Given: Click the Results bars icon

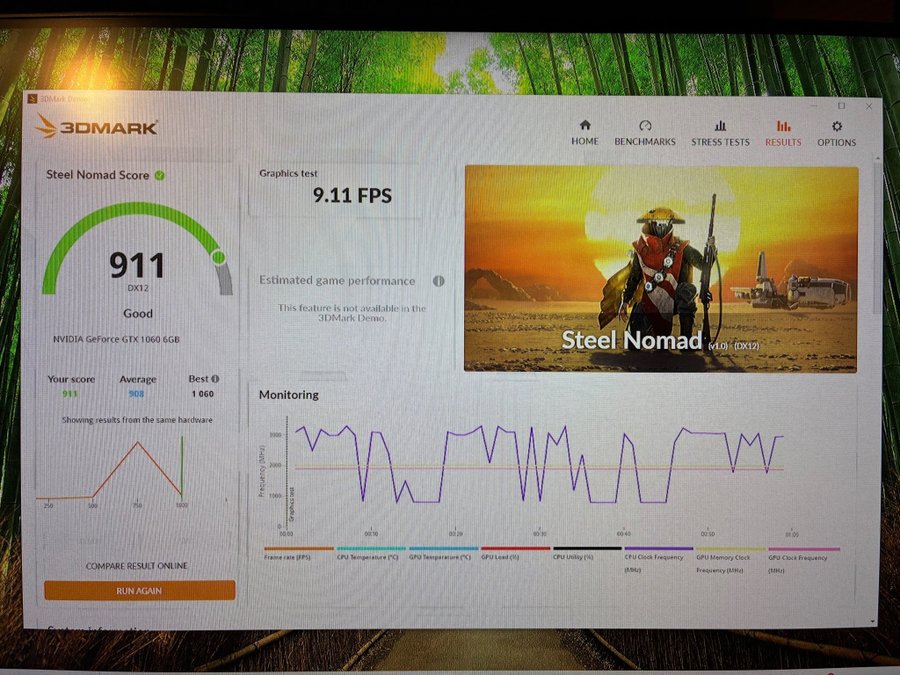Looking at the screenshot, I should click(783, 126).
